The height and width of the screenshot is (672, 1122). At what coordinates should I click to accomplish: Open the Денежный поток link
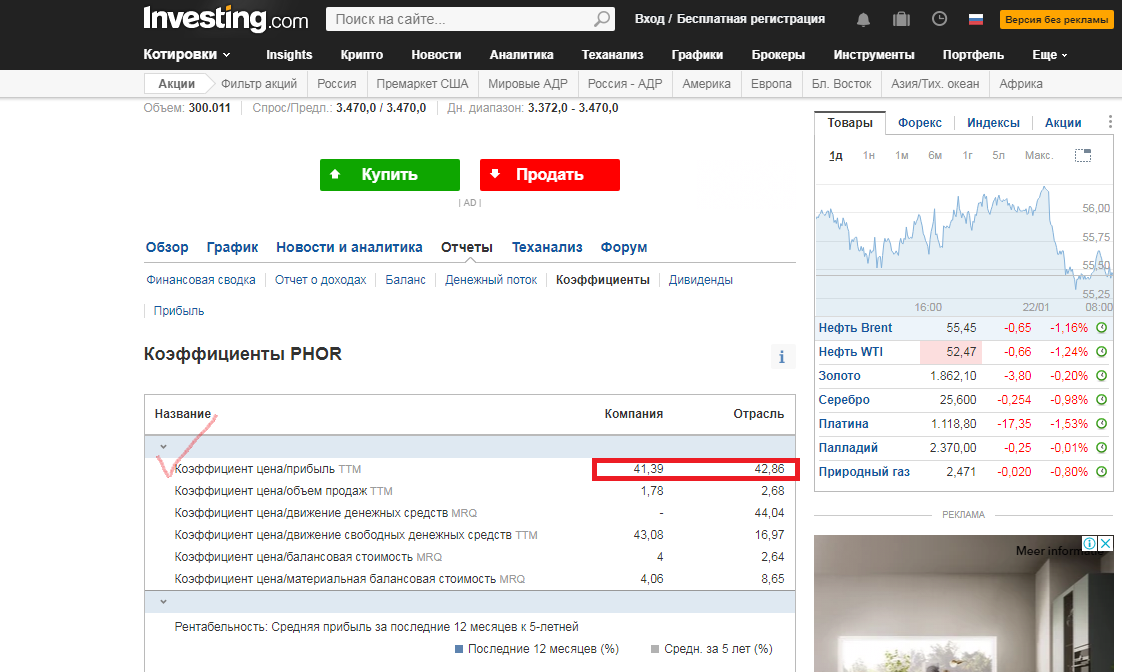point(491,280)
